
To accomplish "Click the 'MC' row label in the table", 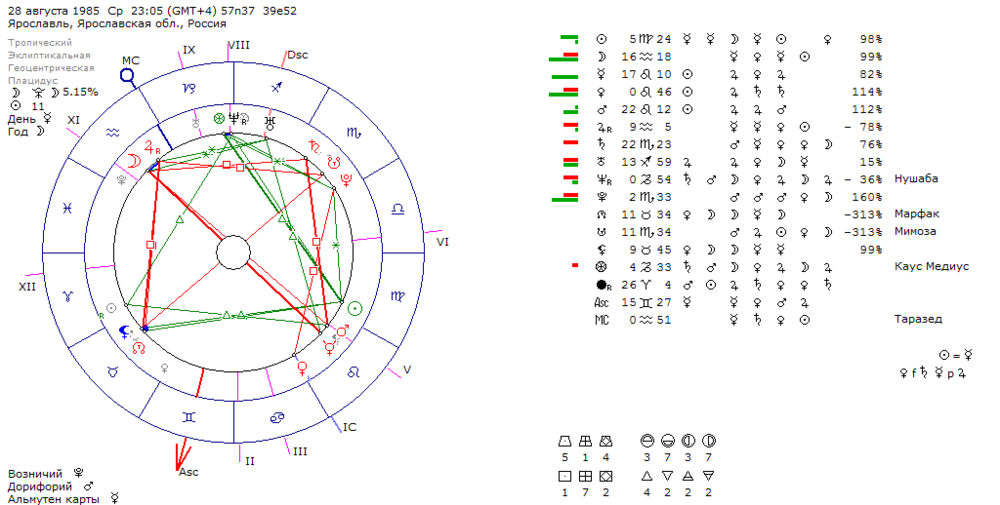I will 601,320.
